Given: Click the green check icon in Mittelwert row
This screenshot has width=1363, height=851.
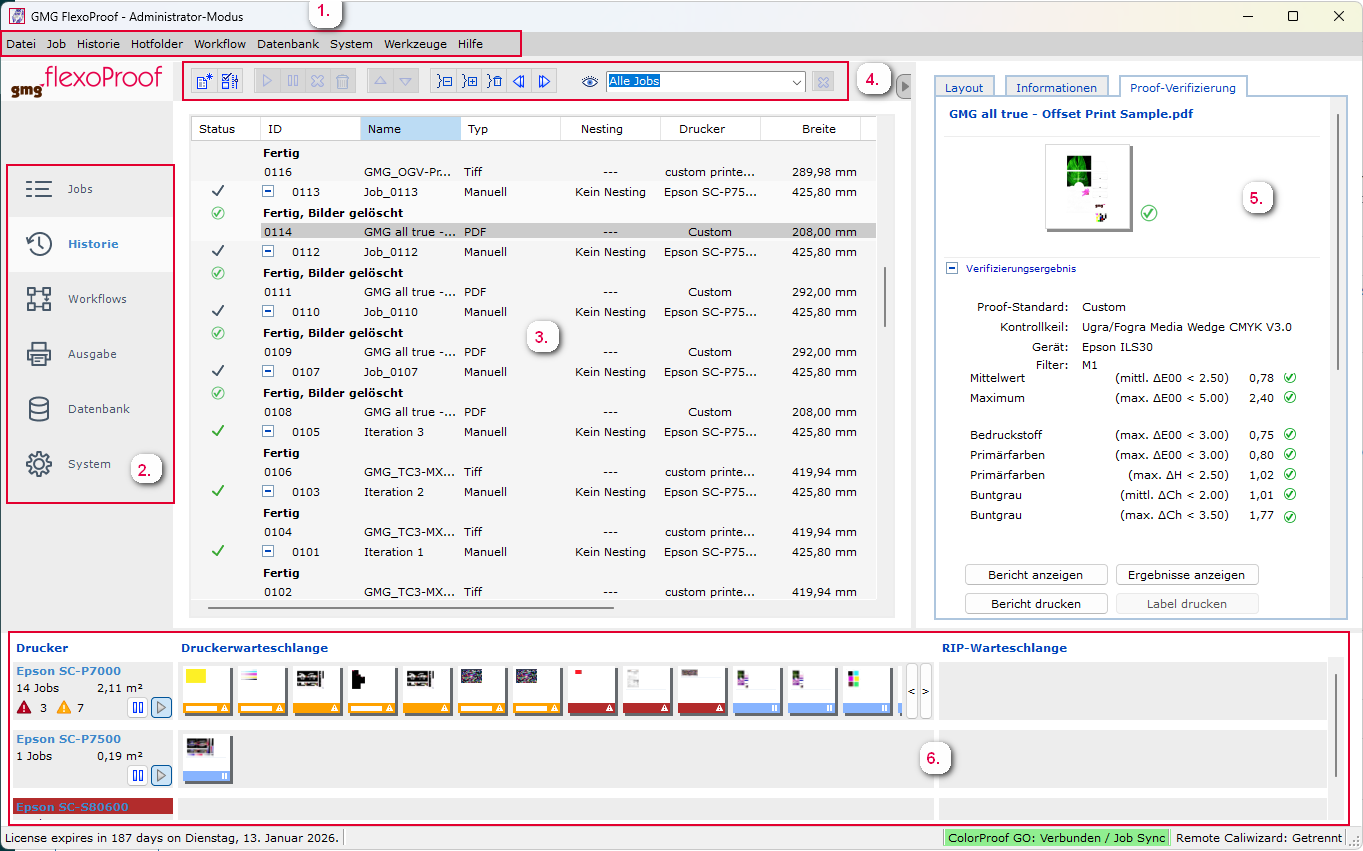Looking at the screenshot, I should point(1290,378).
